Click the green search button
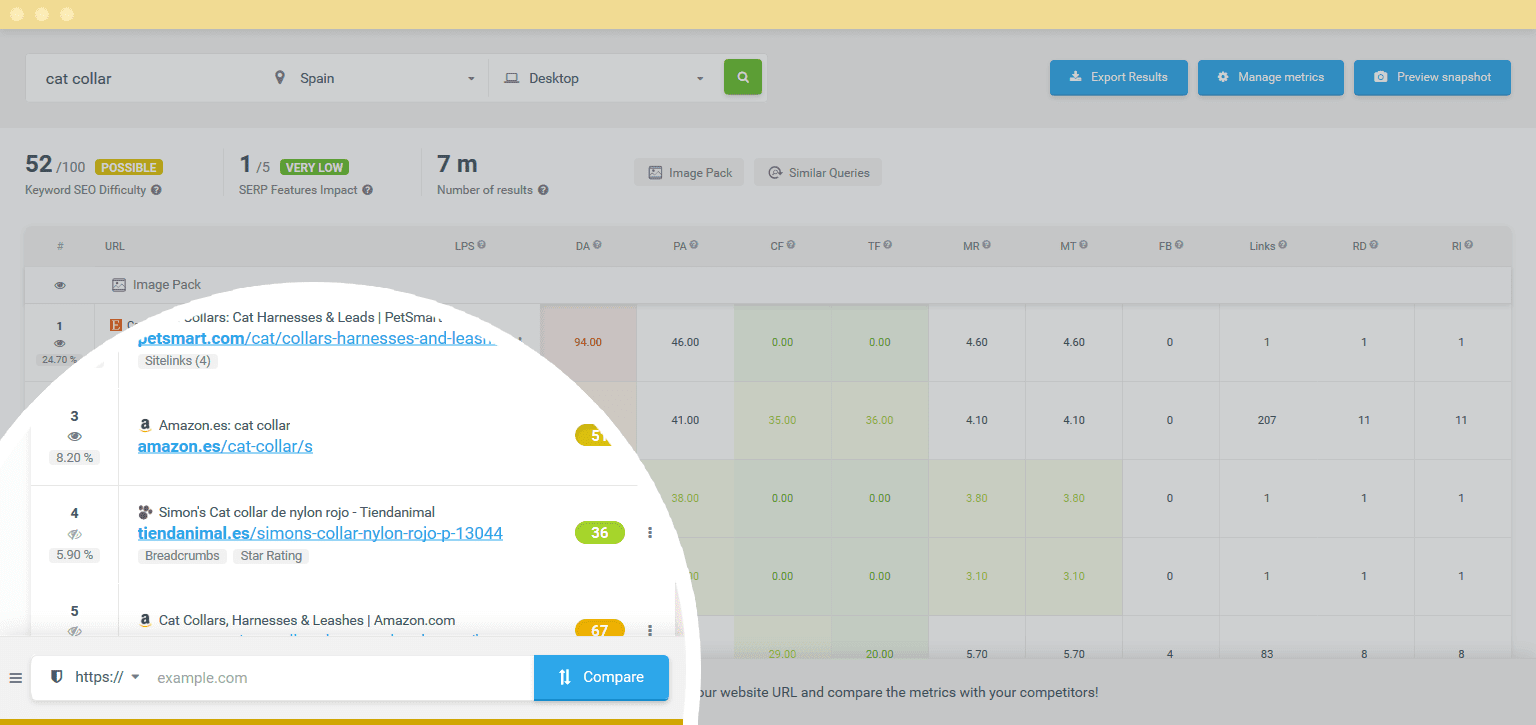This screenshot has width=1536, height=725. pos(742,77)
